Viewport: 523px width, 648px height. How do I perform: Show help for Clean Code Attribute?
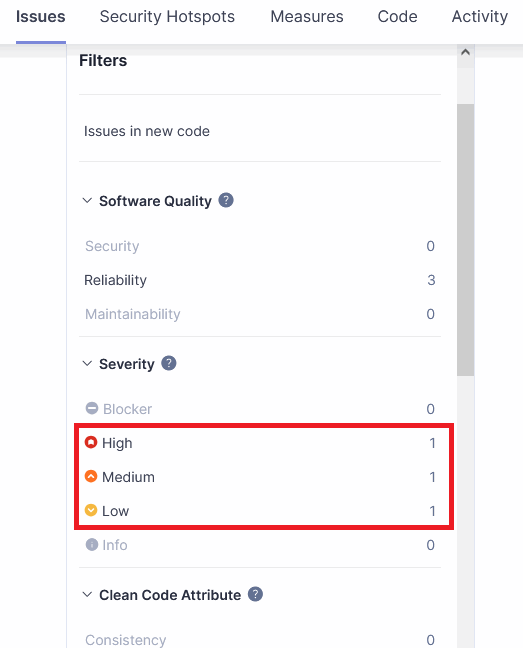[255, 594]
